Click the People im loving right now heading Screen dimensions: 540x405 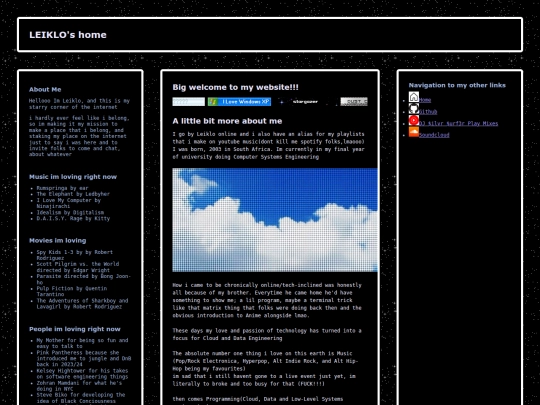[x=75, y=329]
